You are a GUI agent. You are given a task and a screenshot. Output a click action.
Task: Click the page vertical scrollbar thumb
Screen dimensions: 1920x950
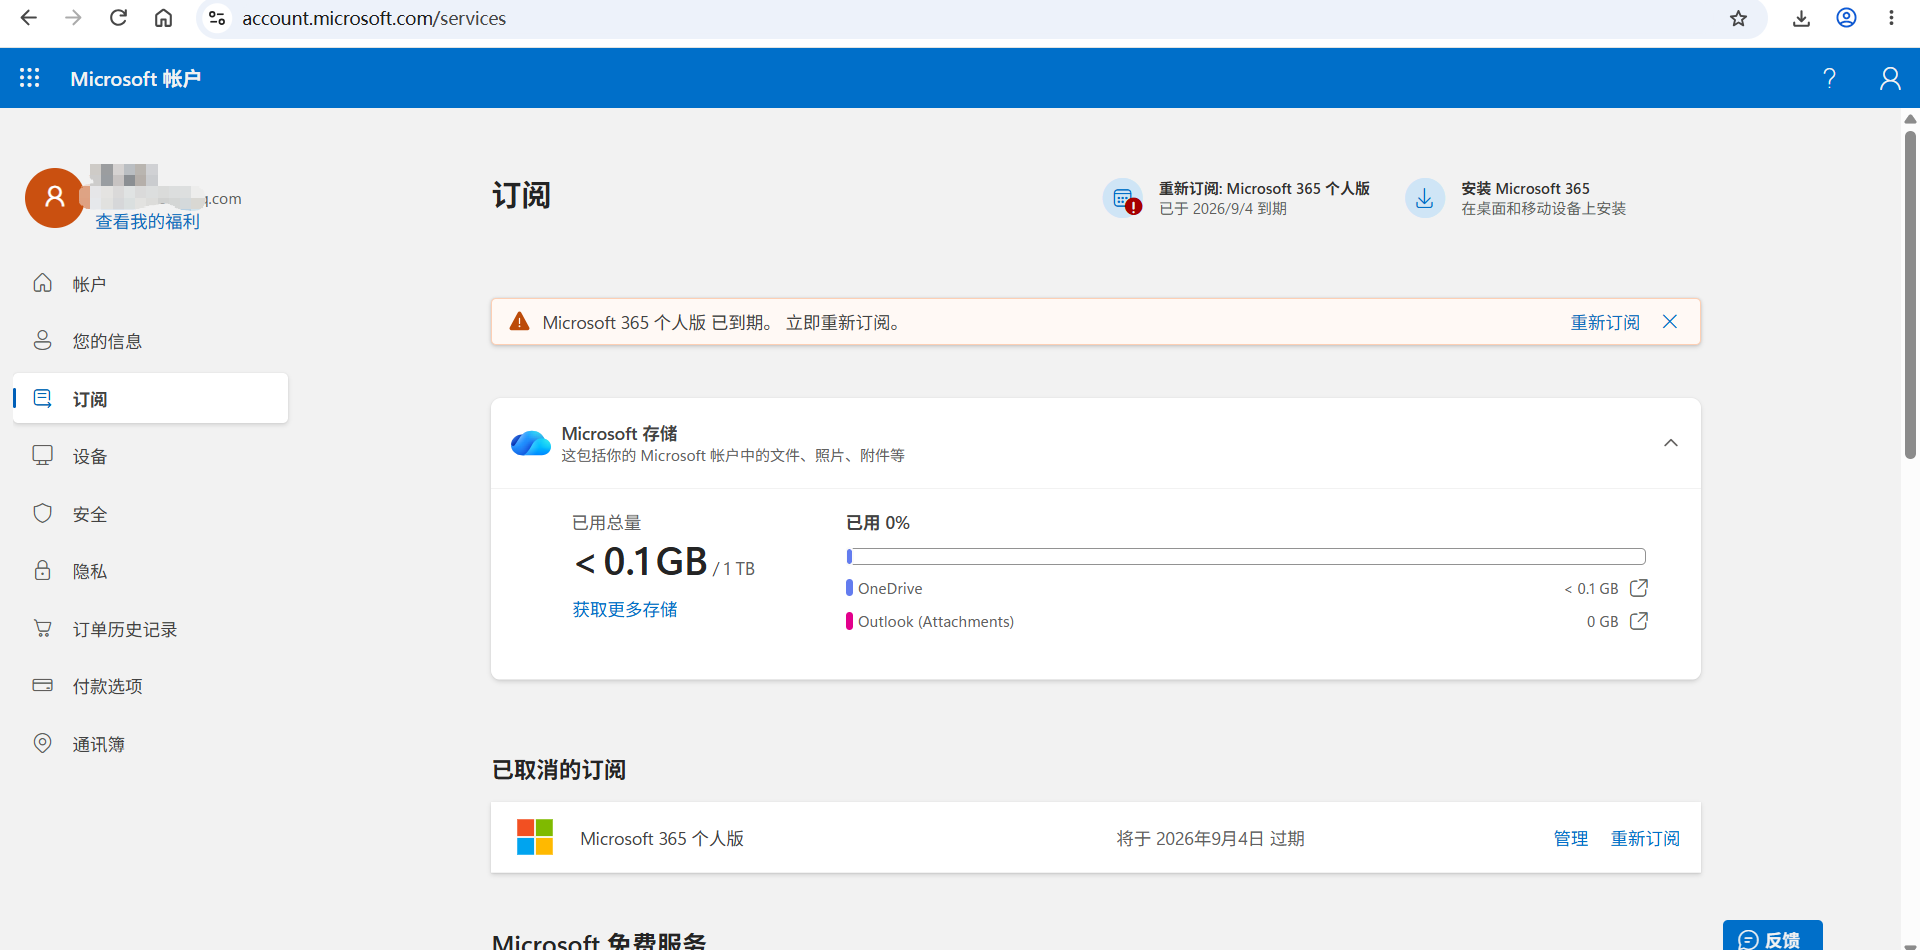click(1910, 295)
